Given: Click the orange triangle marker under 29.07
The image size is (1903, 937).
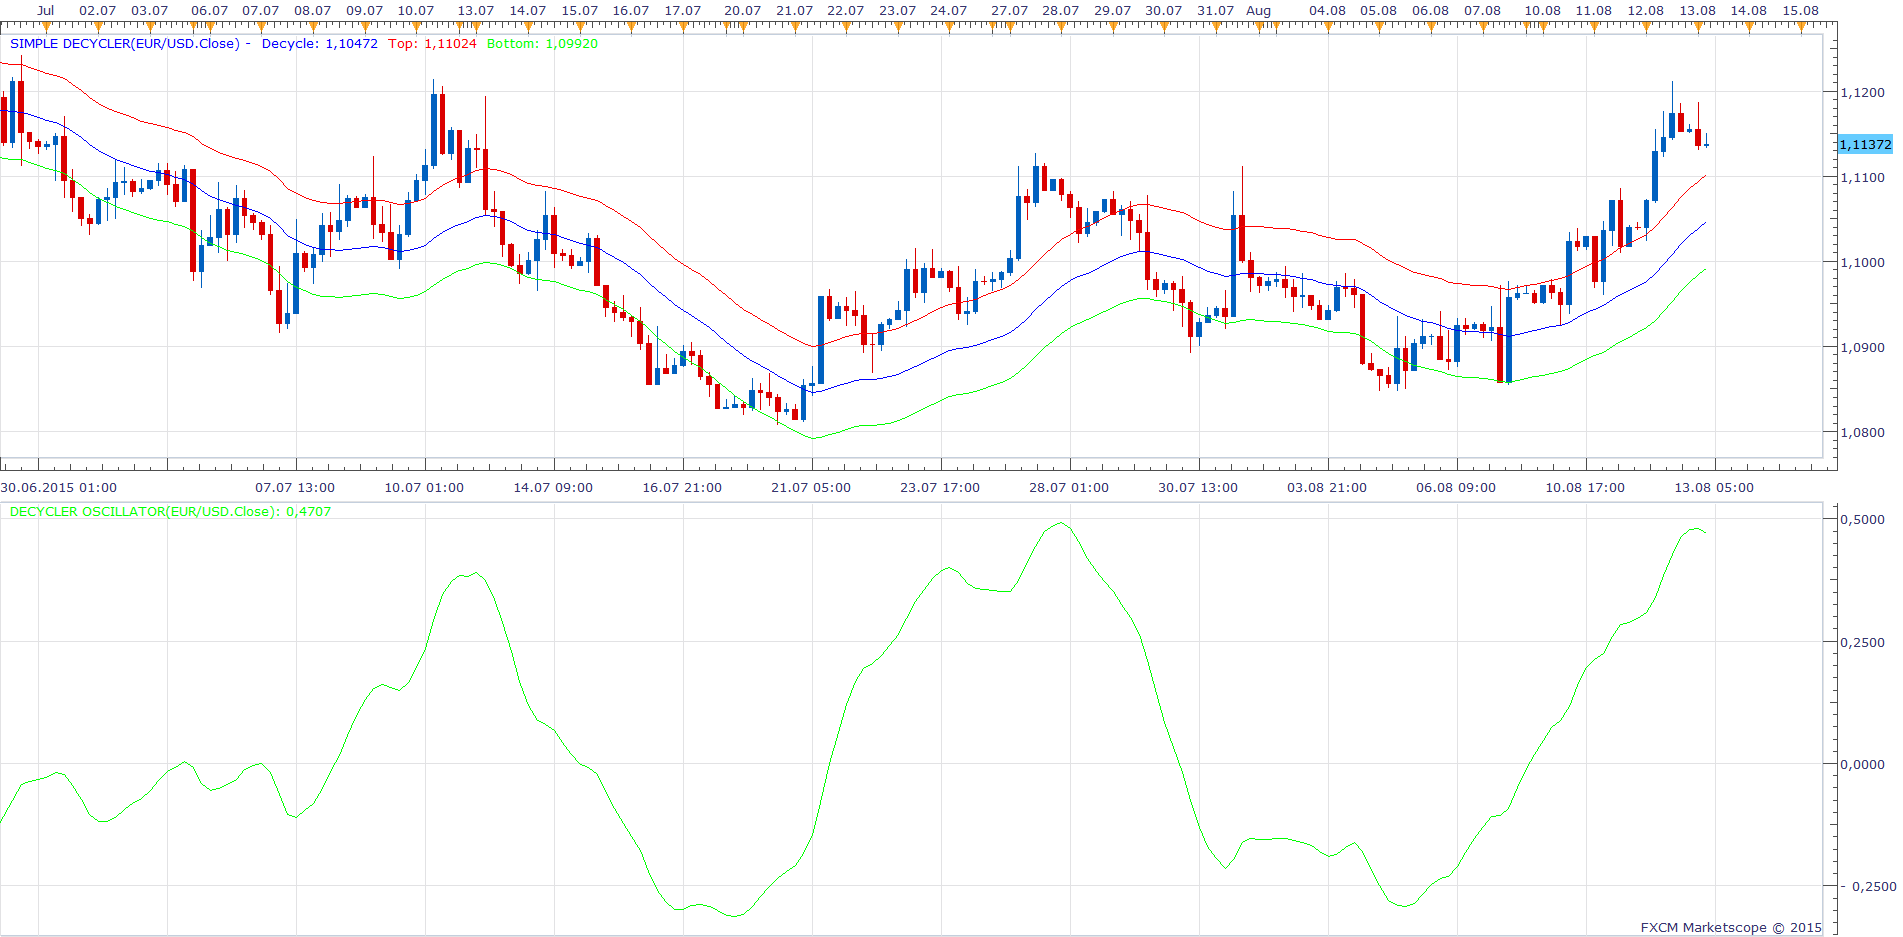Looking at the screenshot, I should click(x=1112, y=27).
